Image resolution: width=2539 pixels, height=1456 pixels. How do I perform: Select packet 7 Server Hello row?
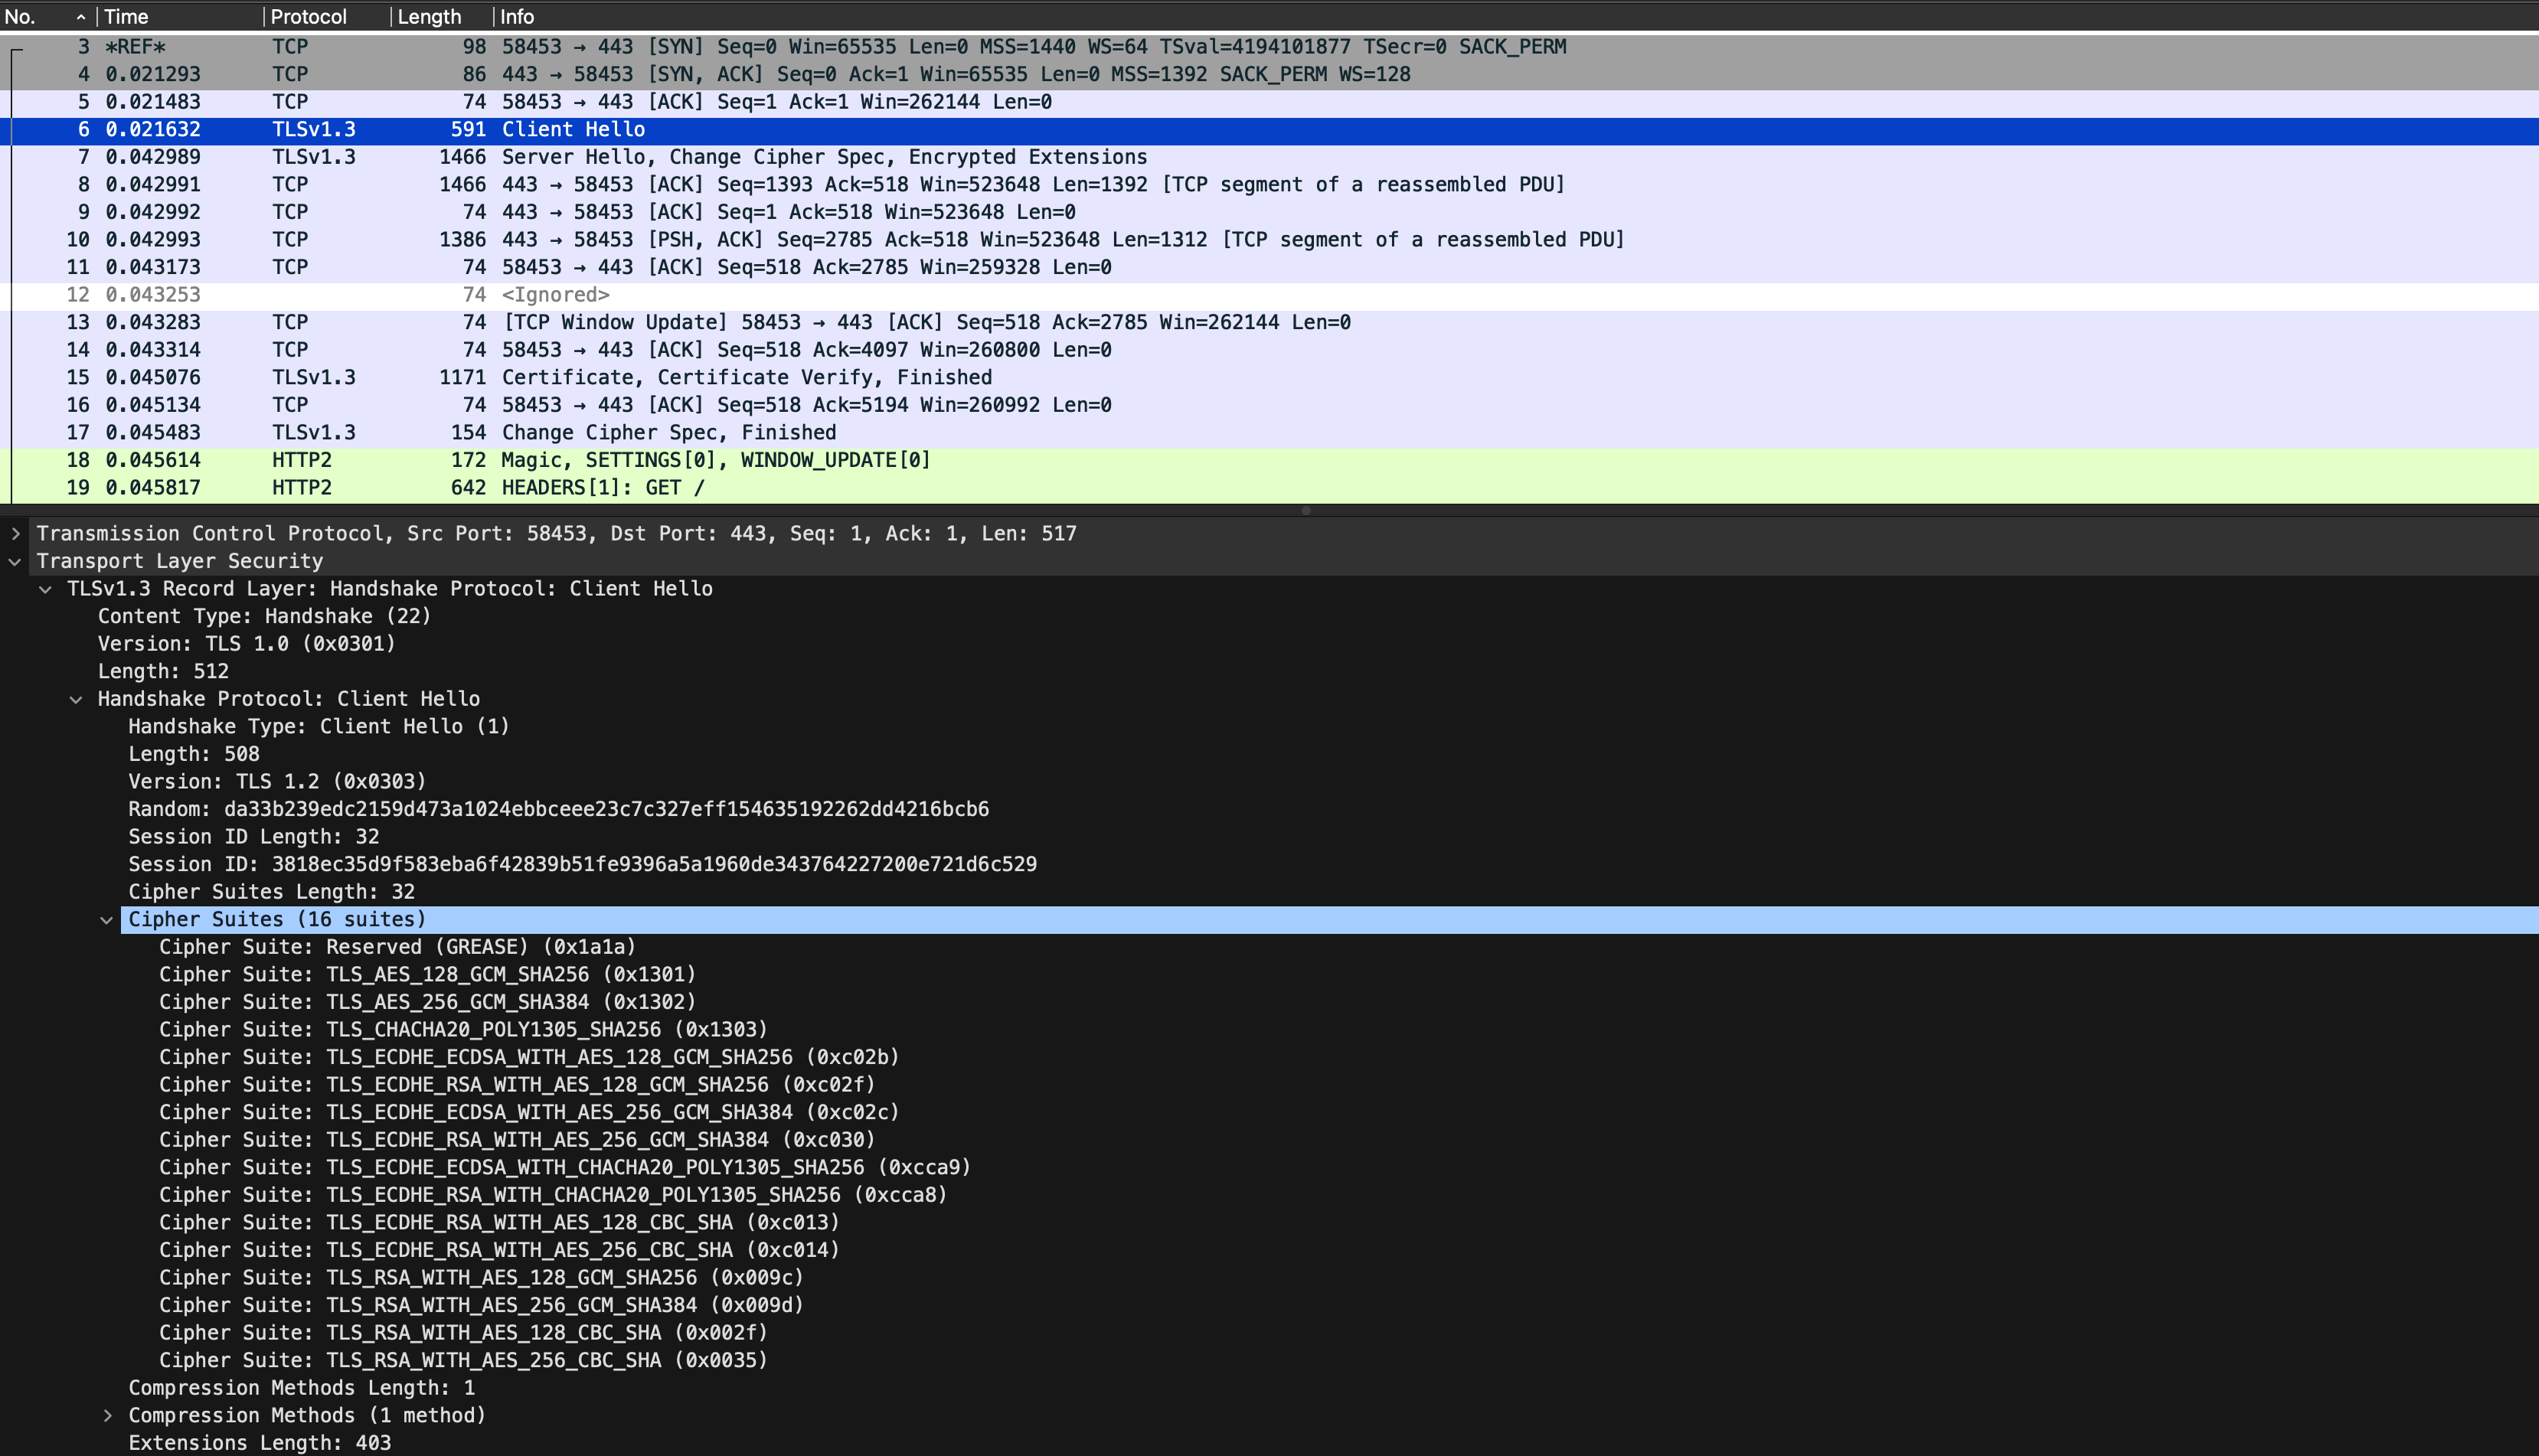pos(1269,158)
